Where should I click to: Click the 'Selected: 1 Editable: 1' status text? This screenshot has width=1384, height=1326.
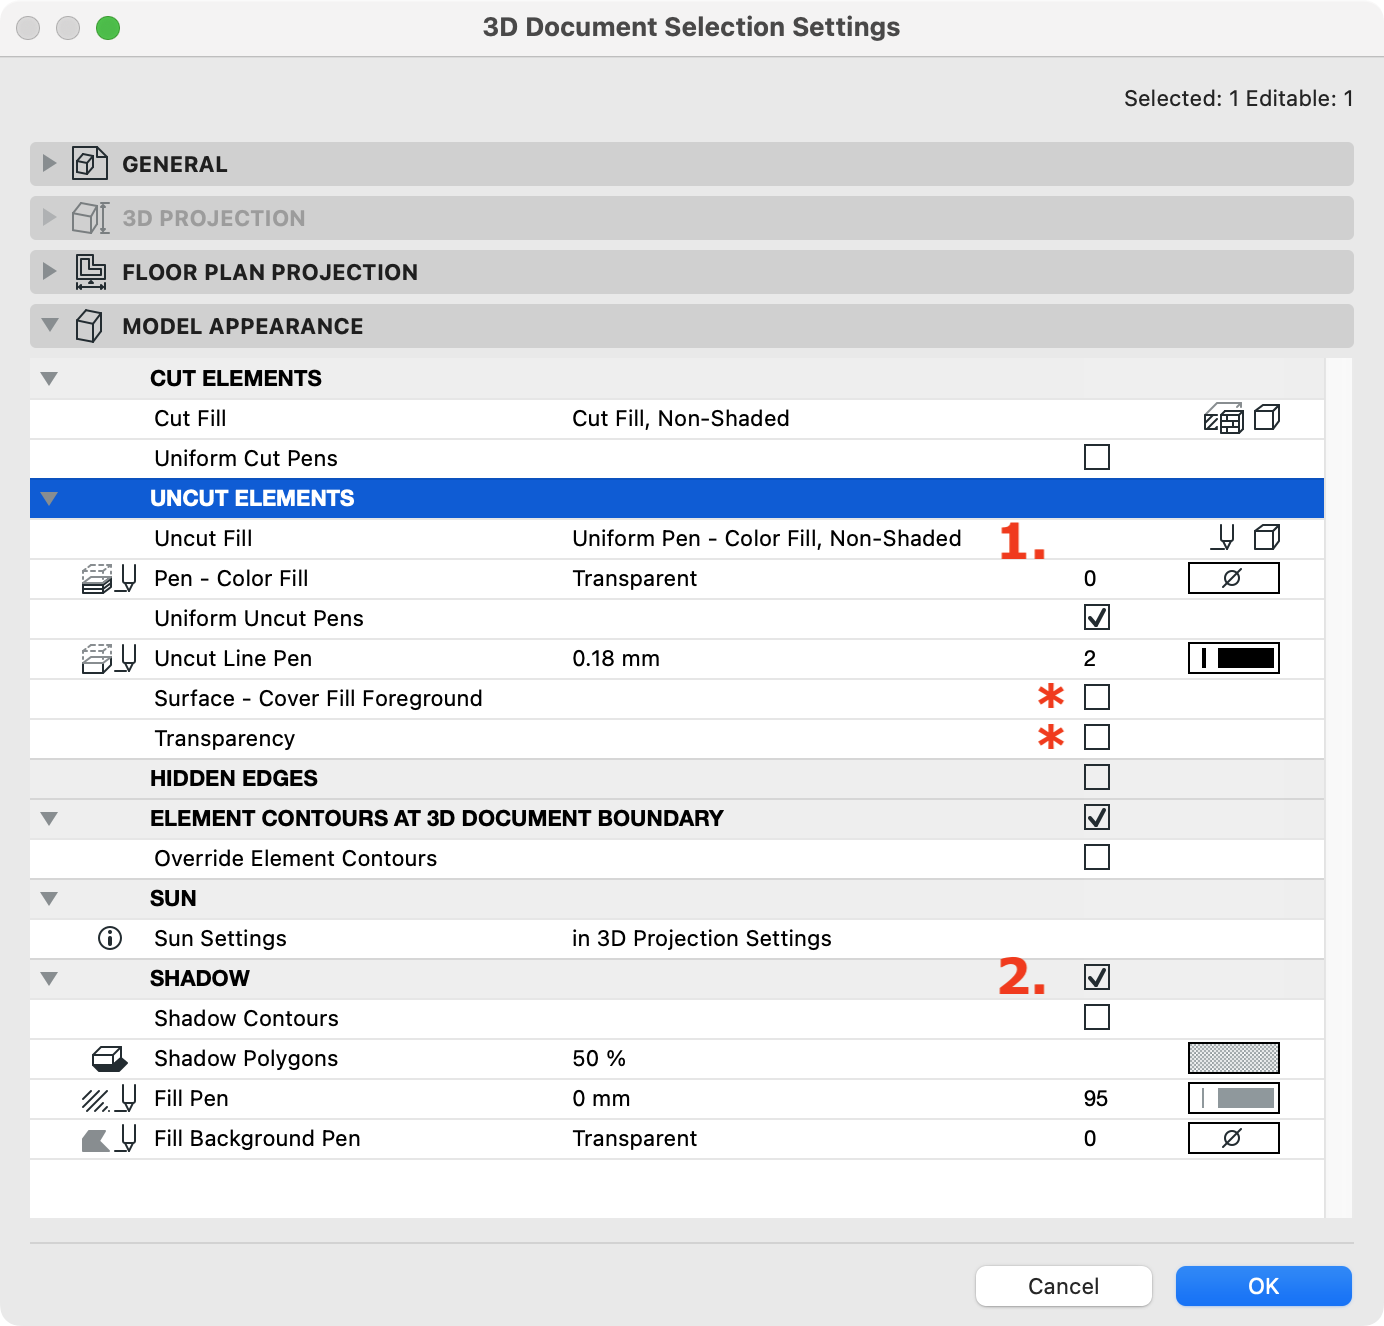click(1239, 98)
